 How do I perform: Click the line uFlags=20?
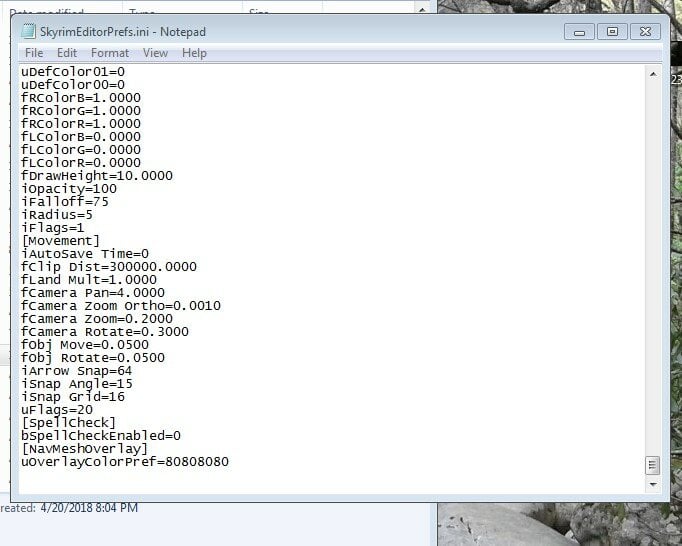[57, 410]
